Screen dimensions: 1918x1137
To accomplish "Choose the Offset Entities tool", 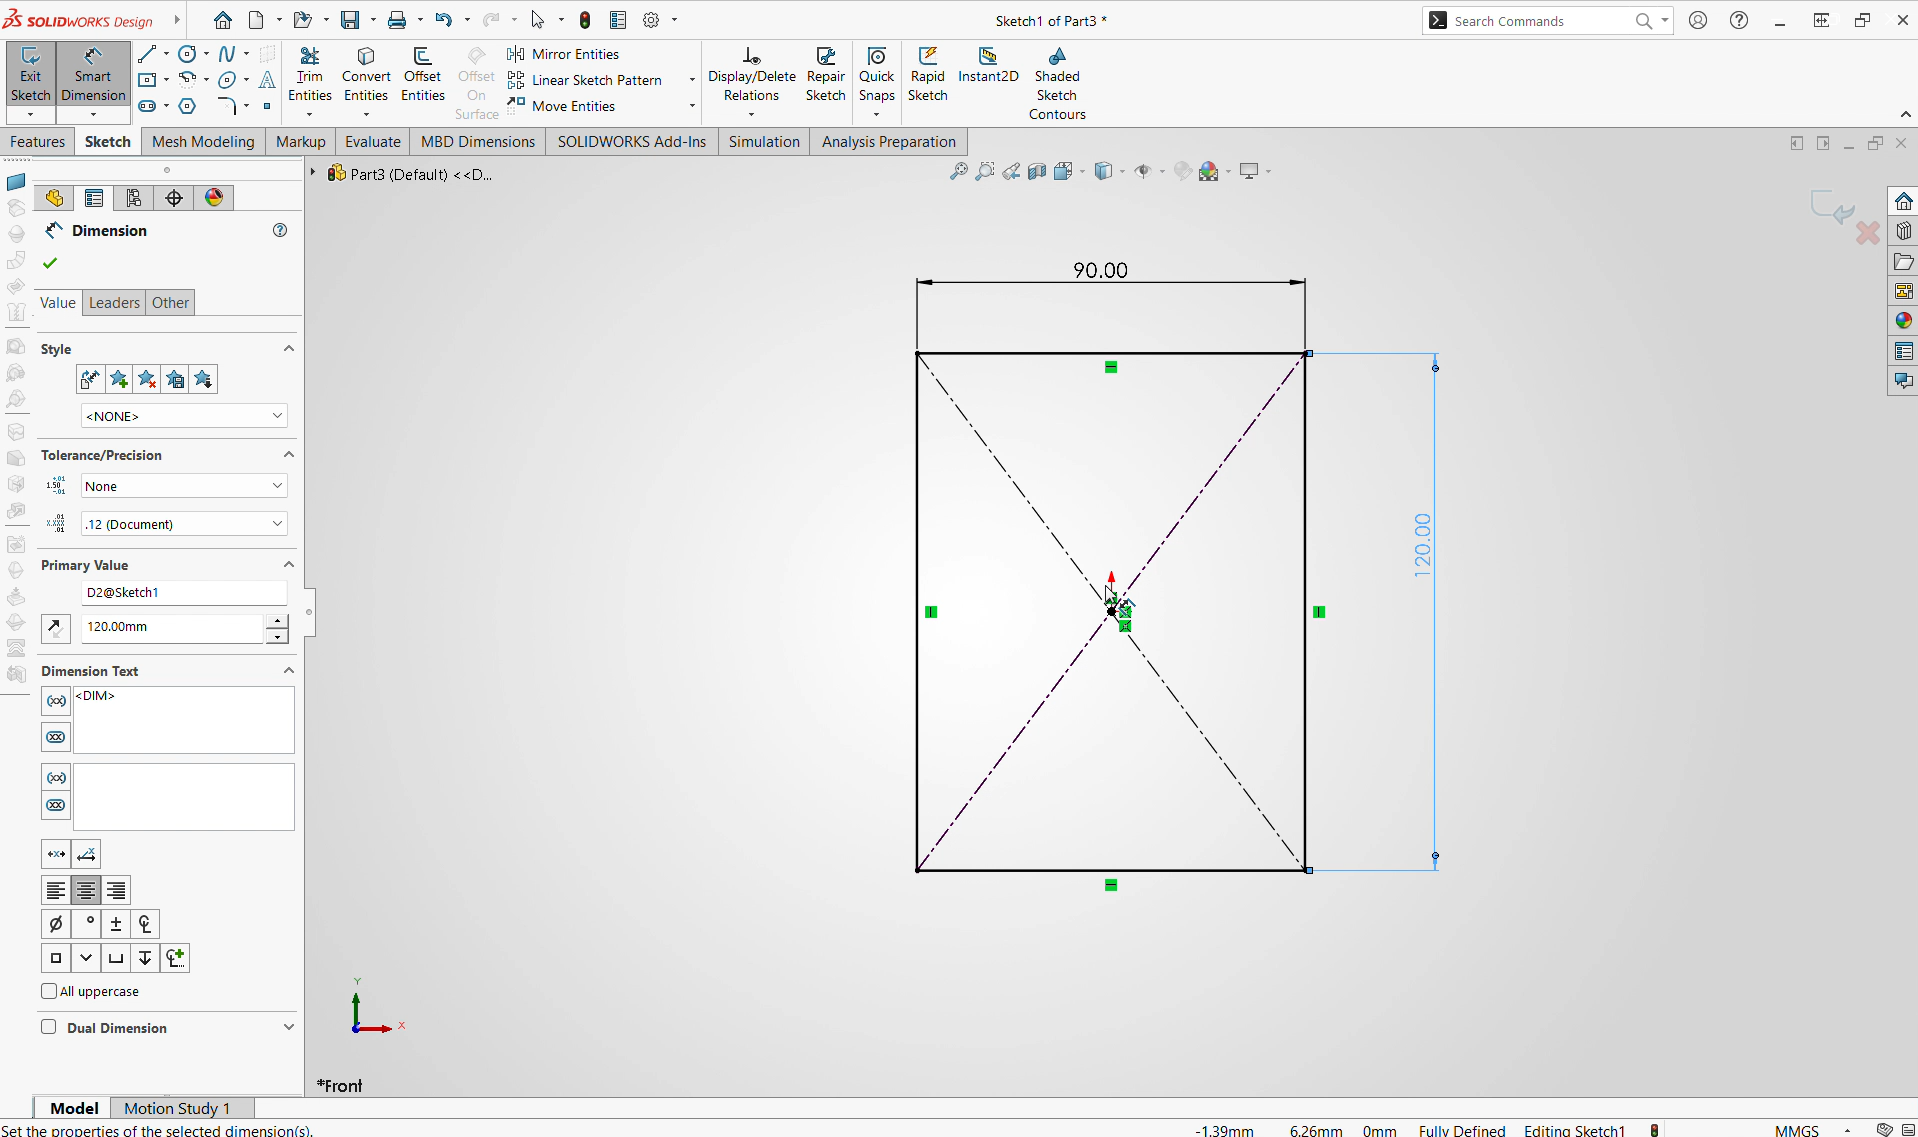I will (x=422, y=74).
